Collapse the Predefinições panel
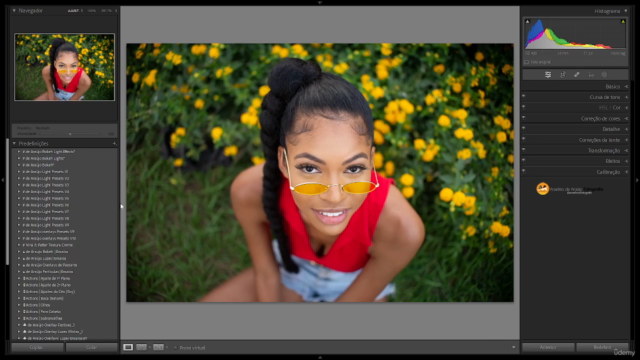640x360 pixels. coord(14,144)
